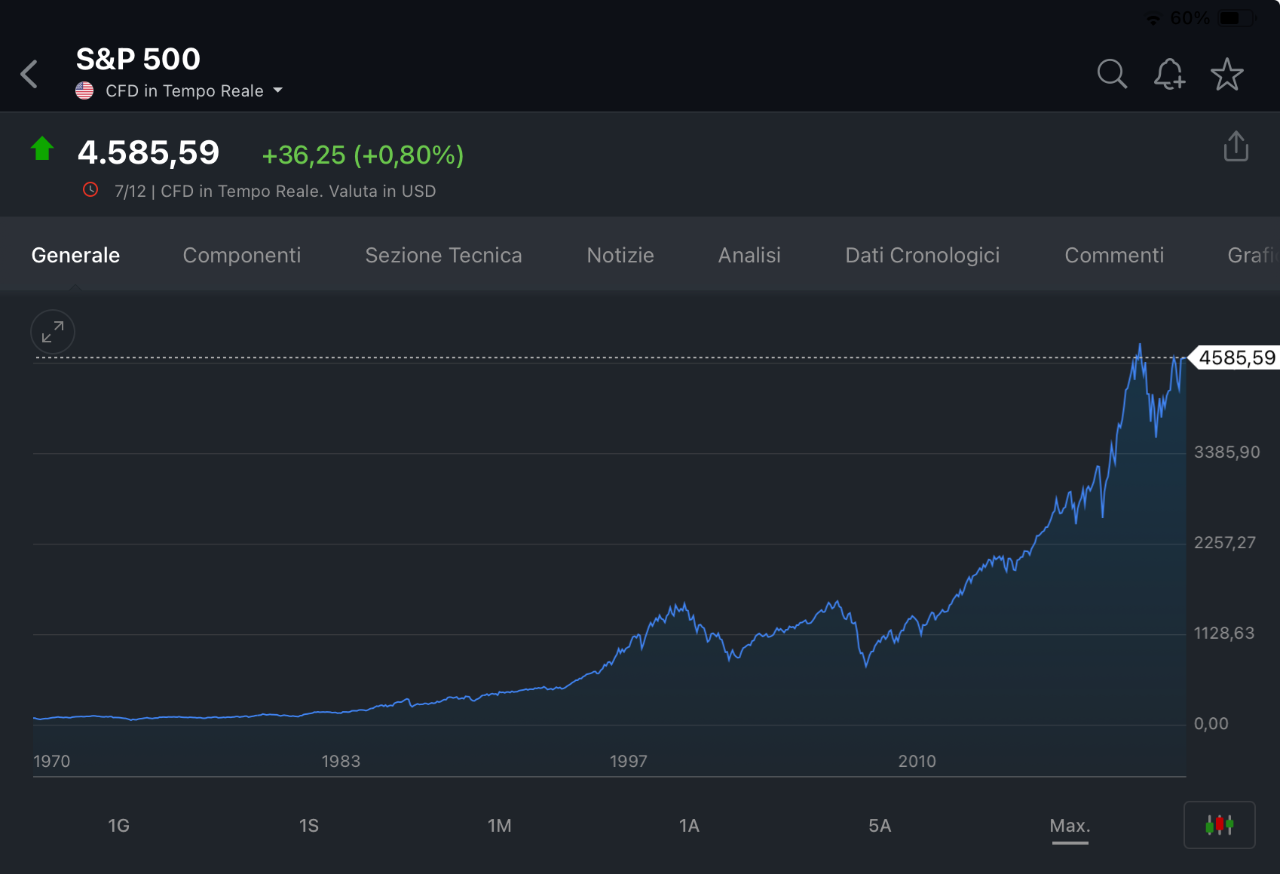Viewport: 1280px width, 874px height.
Task: Open the Commenti tab
Action: point(1114,255)
